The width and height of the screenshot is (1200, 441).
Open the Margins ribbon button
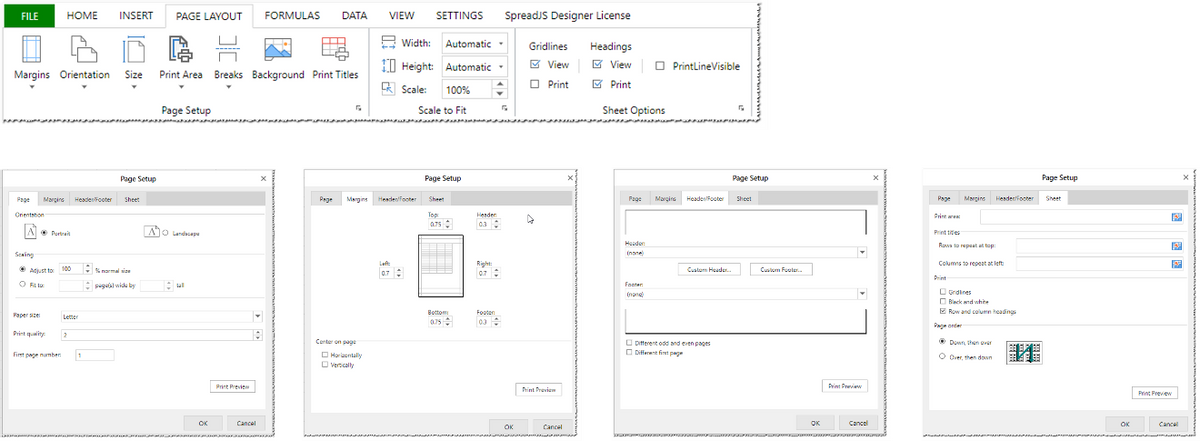[x=32, y=60]
